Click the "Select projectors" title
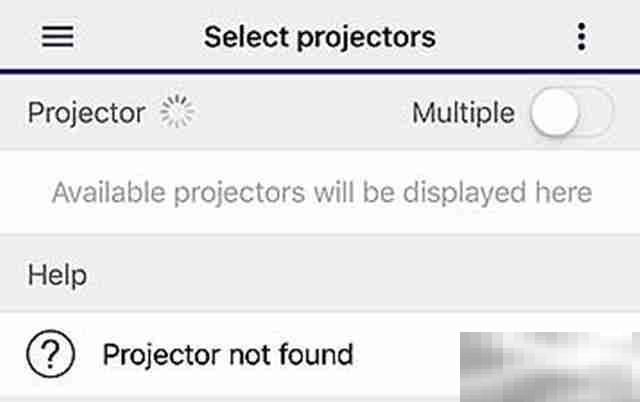Viewport: 640px width, 402px height. pos(320,37)
